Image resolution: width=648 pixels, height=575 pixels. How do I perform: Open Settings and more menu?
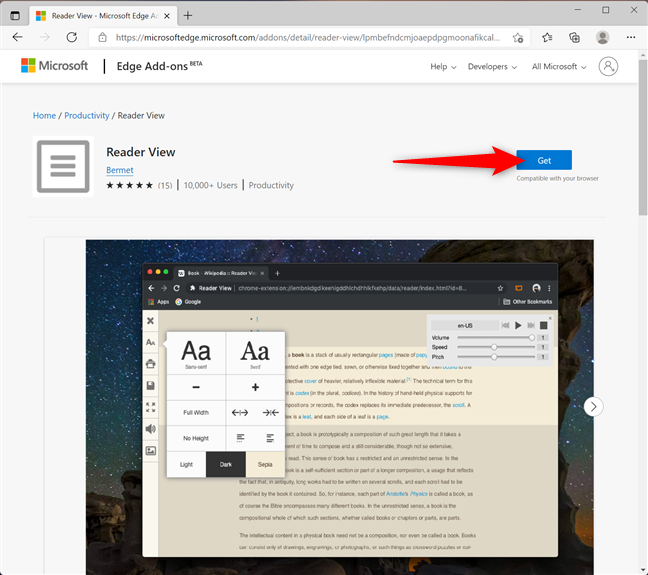point(631,38)
